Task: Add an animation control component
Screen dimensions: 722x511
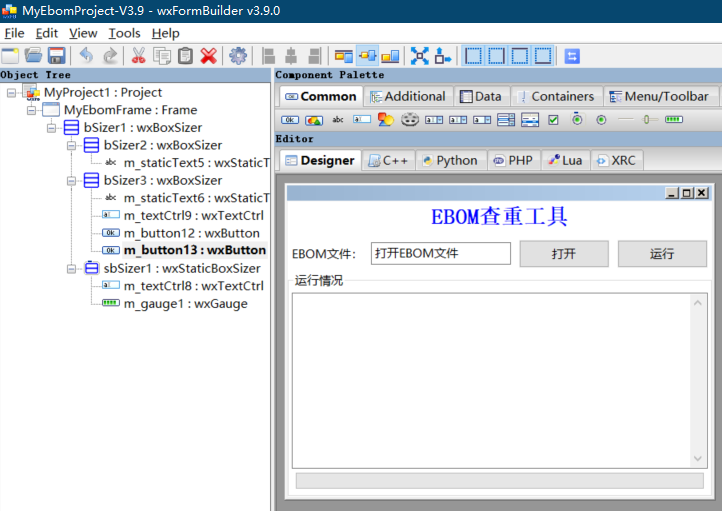Action: [x=410, y=120]
